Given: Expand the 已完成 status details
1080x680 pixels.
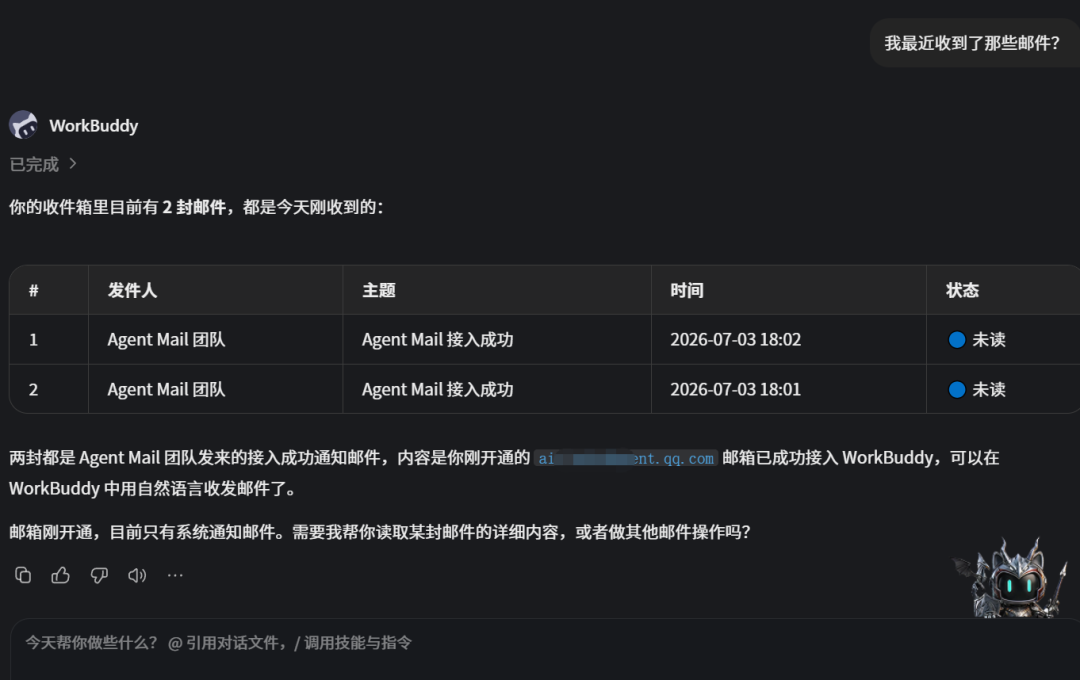Looking at the screenshot, I should 43,164.
